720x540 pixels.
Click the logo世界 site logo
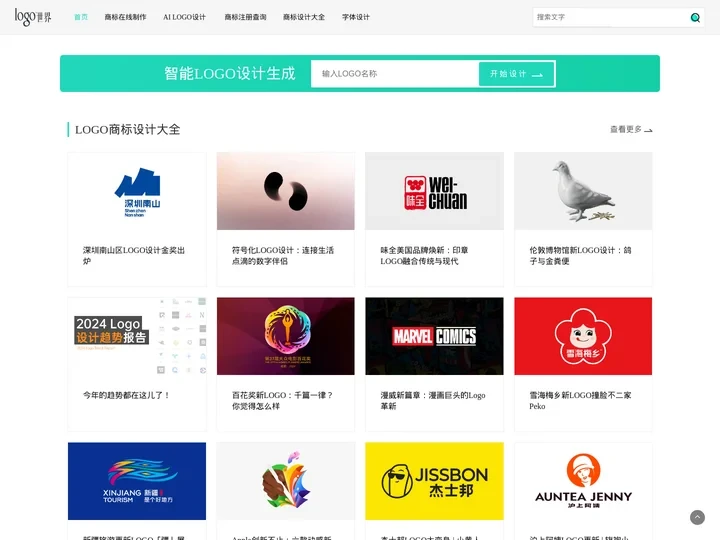33,17
